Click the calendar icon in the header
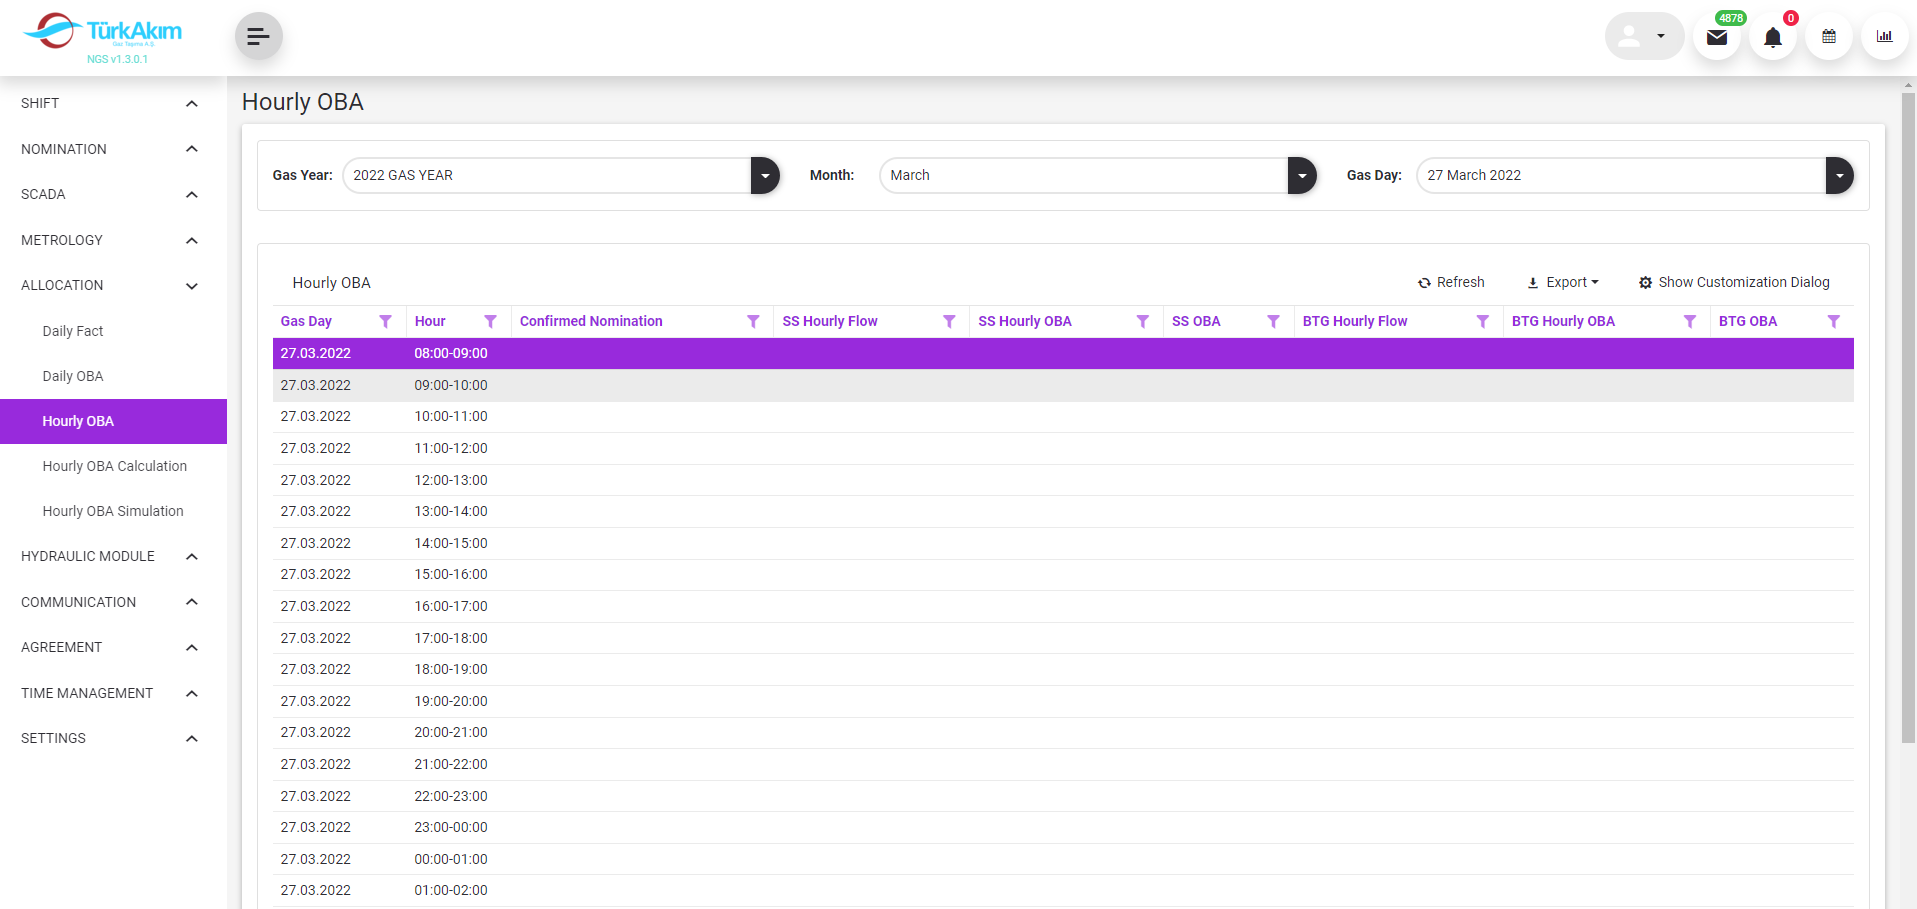Image resolution: width=1917 pixels, height=909 pixels. tap(1828, 37)
